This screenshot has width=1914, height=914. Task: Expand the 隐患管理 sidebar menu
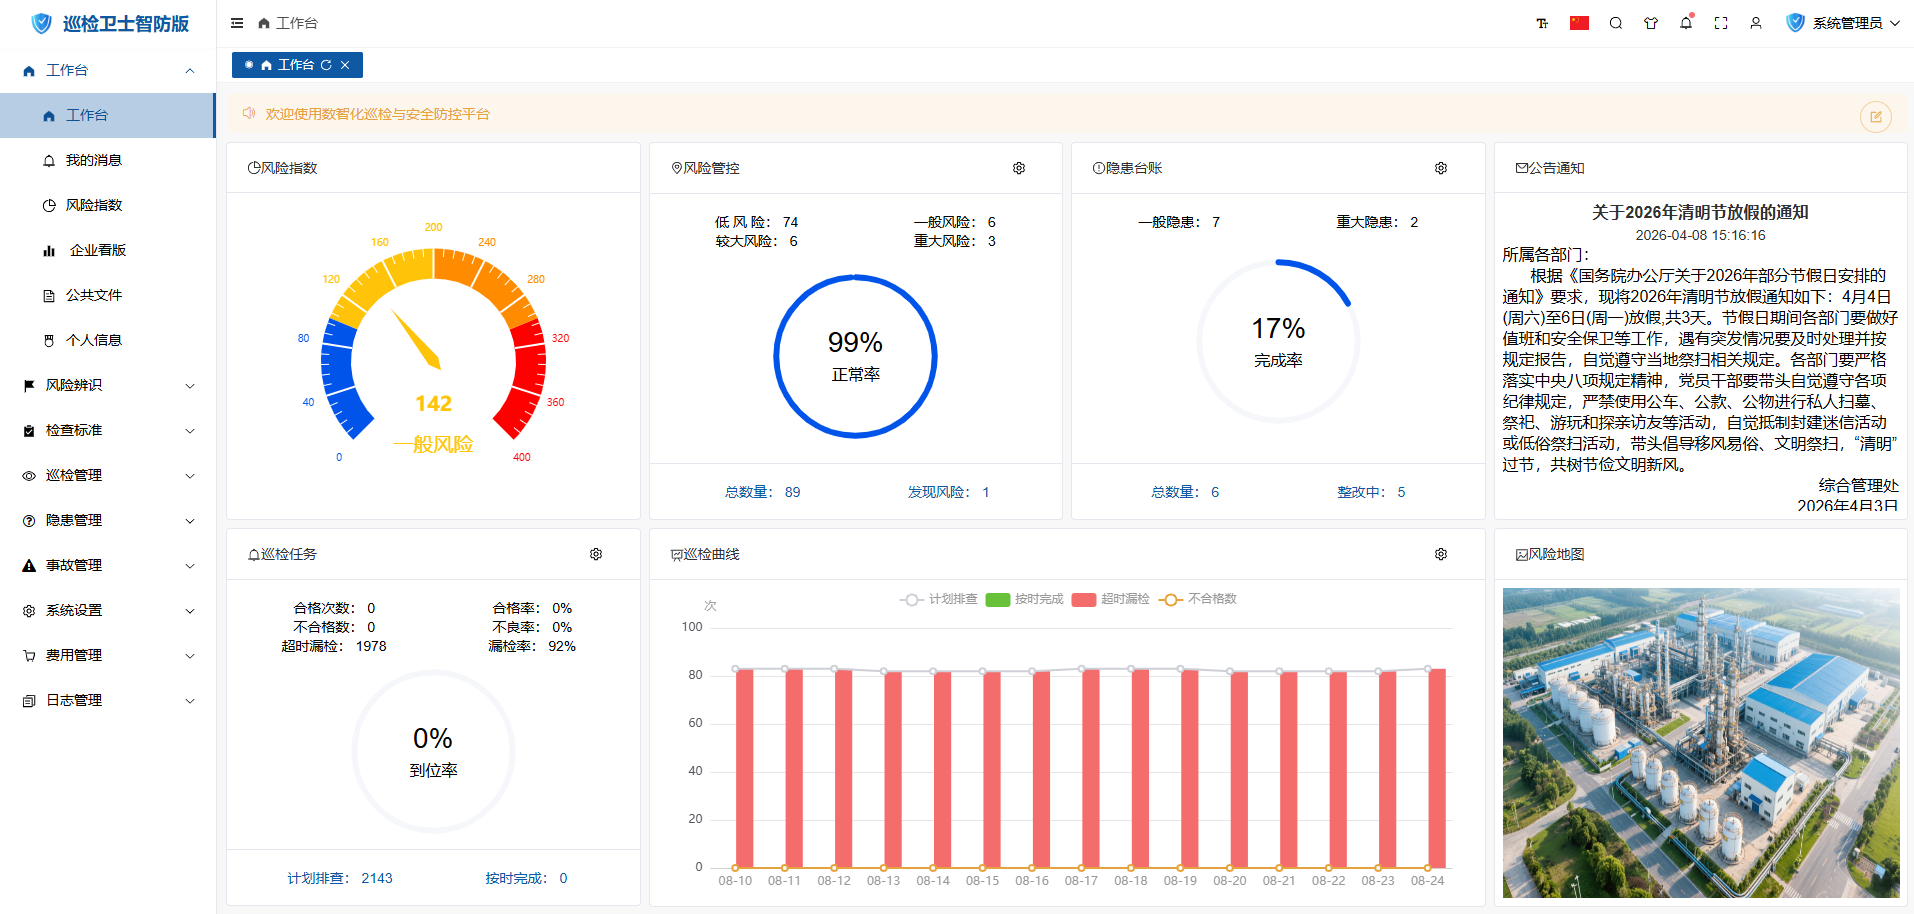coord(108,520)
